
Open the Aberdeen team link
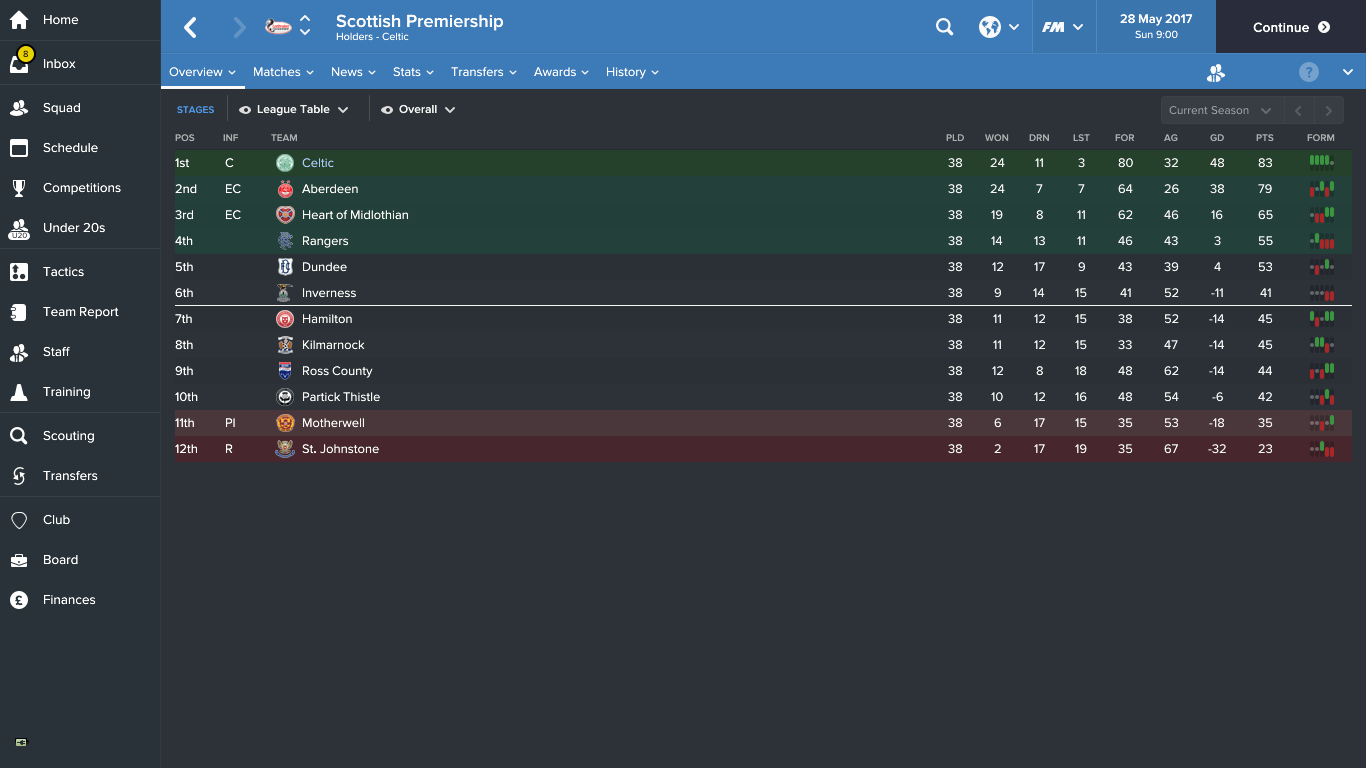330,189
